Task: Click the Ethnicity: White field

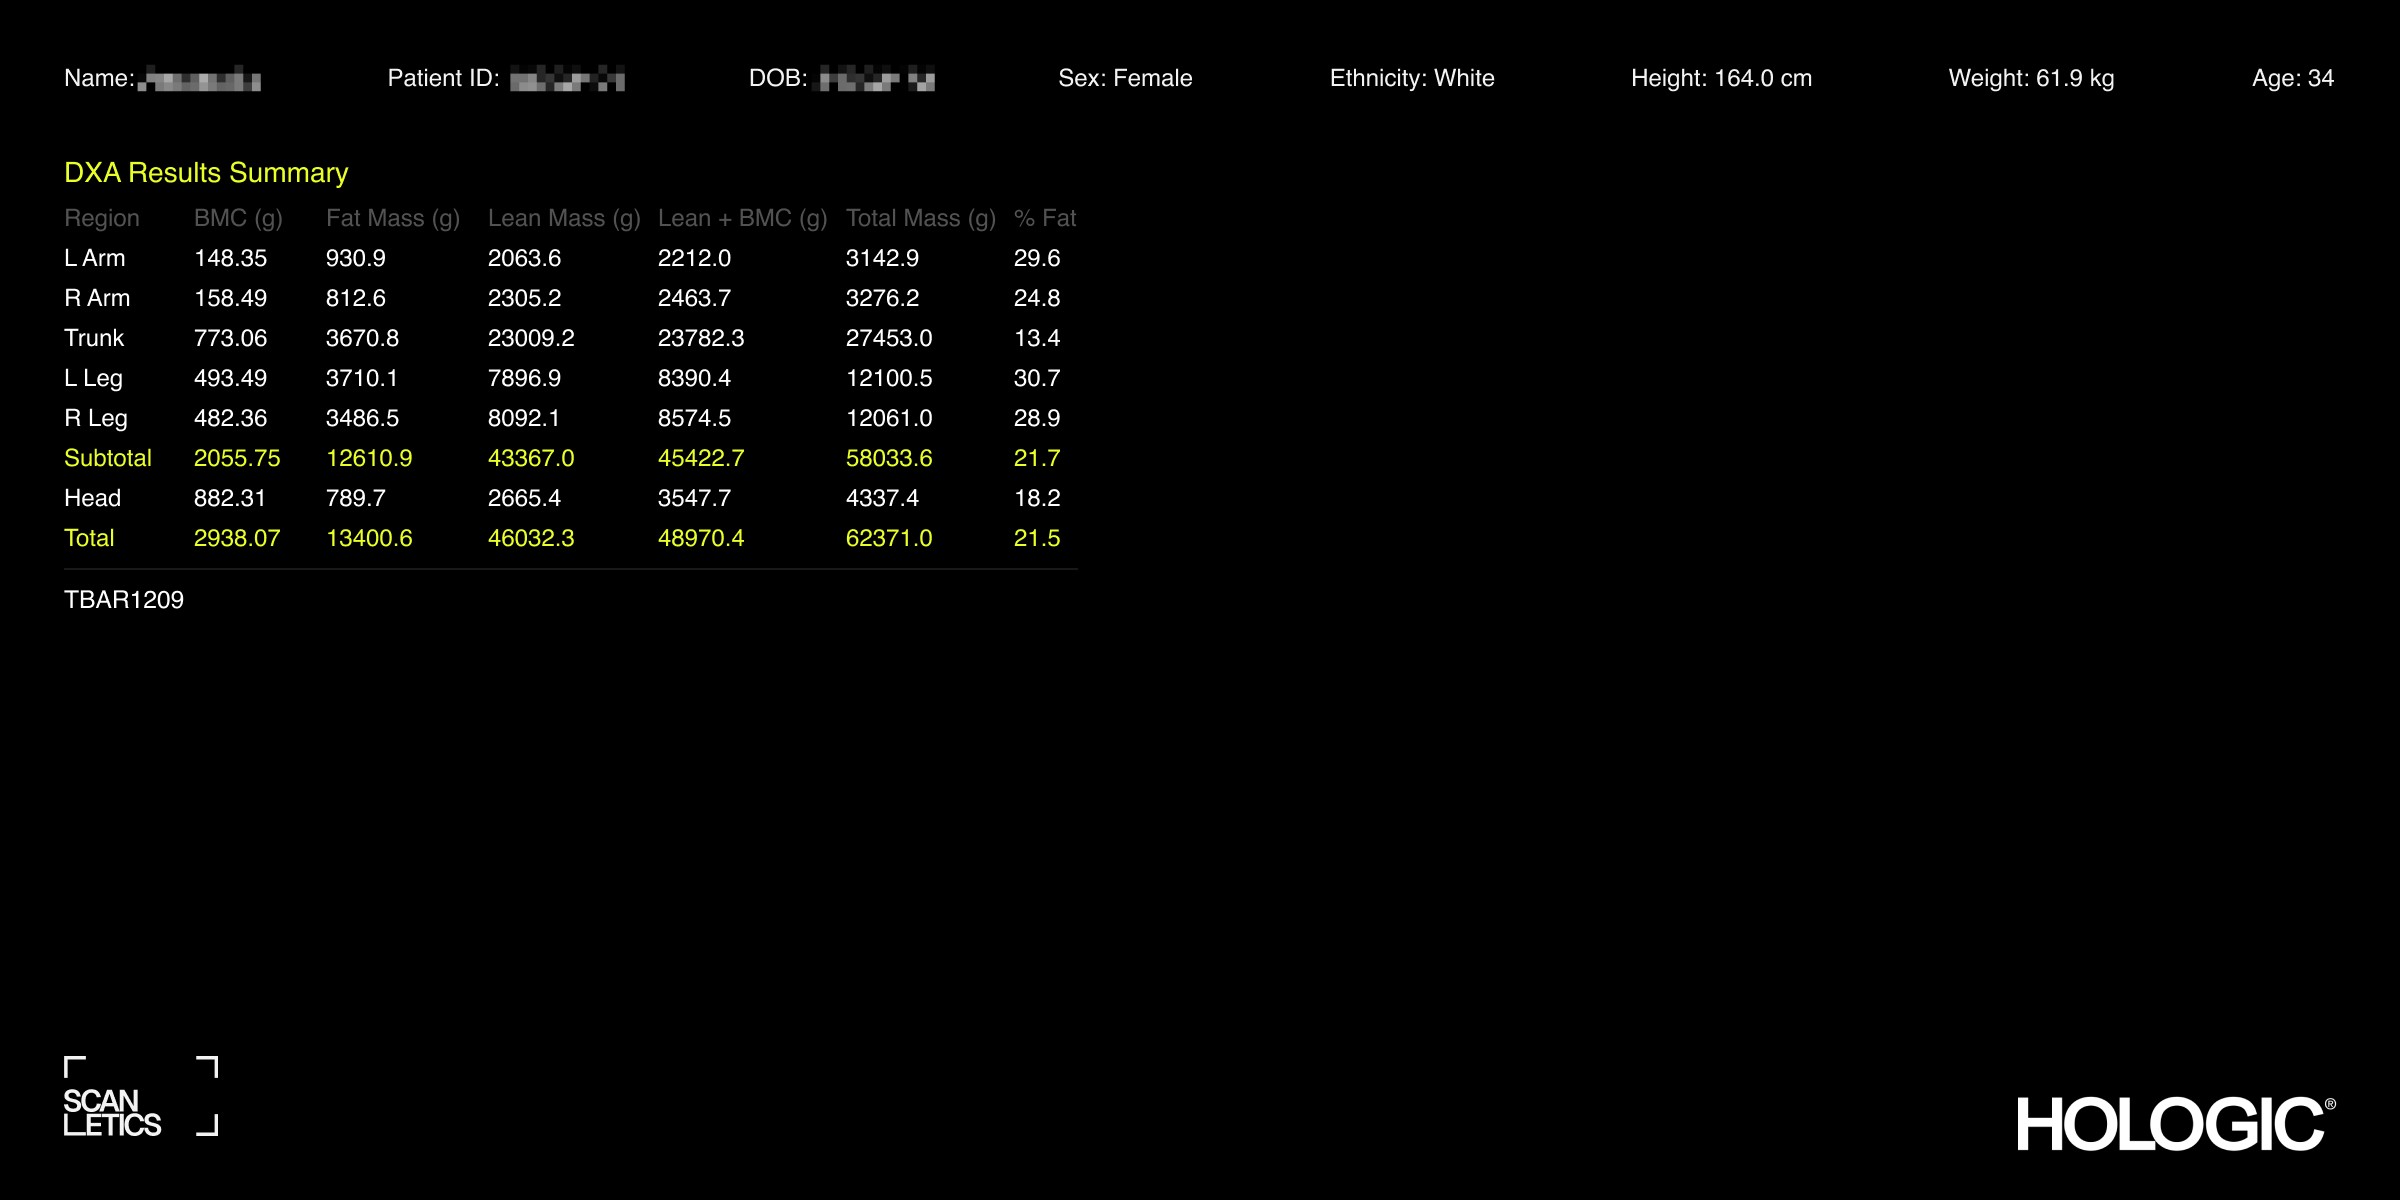Action: pyautogui.click(x=1411, y=78)
